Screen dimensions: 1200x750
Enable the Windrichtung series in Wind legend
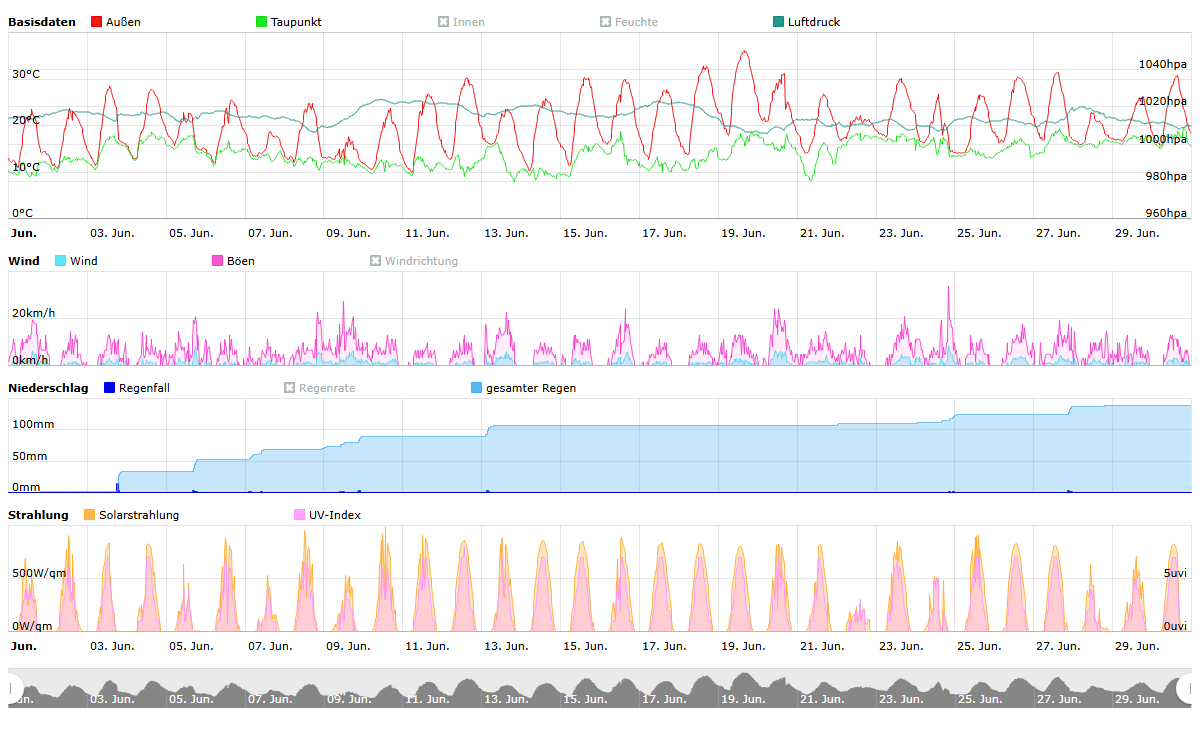(x=376, y=261)
